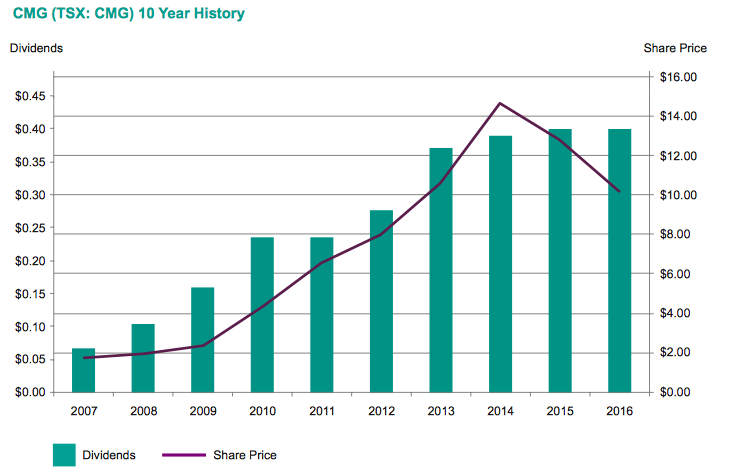Click the '$16.00' share price axis value

point(678,77)
